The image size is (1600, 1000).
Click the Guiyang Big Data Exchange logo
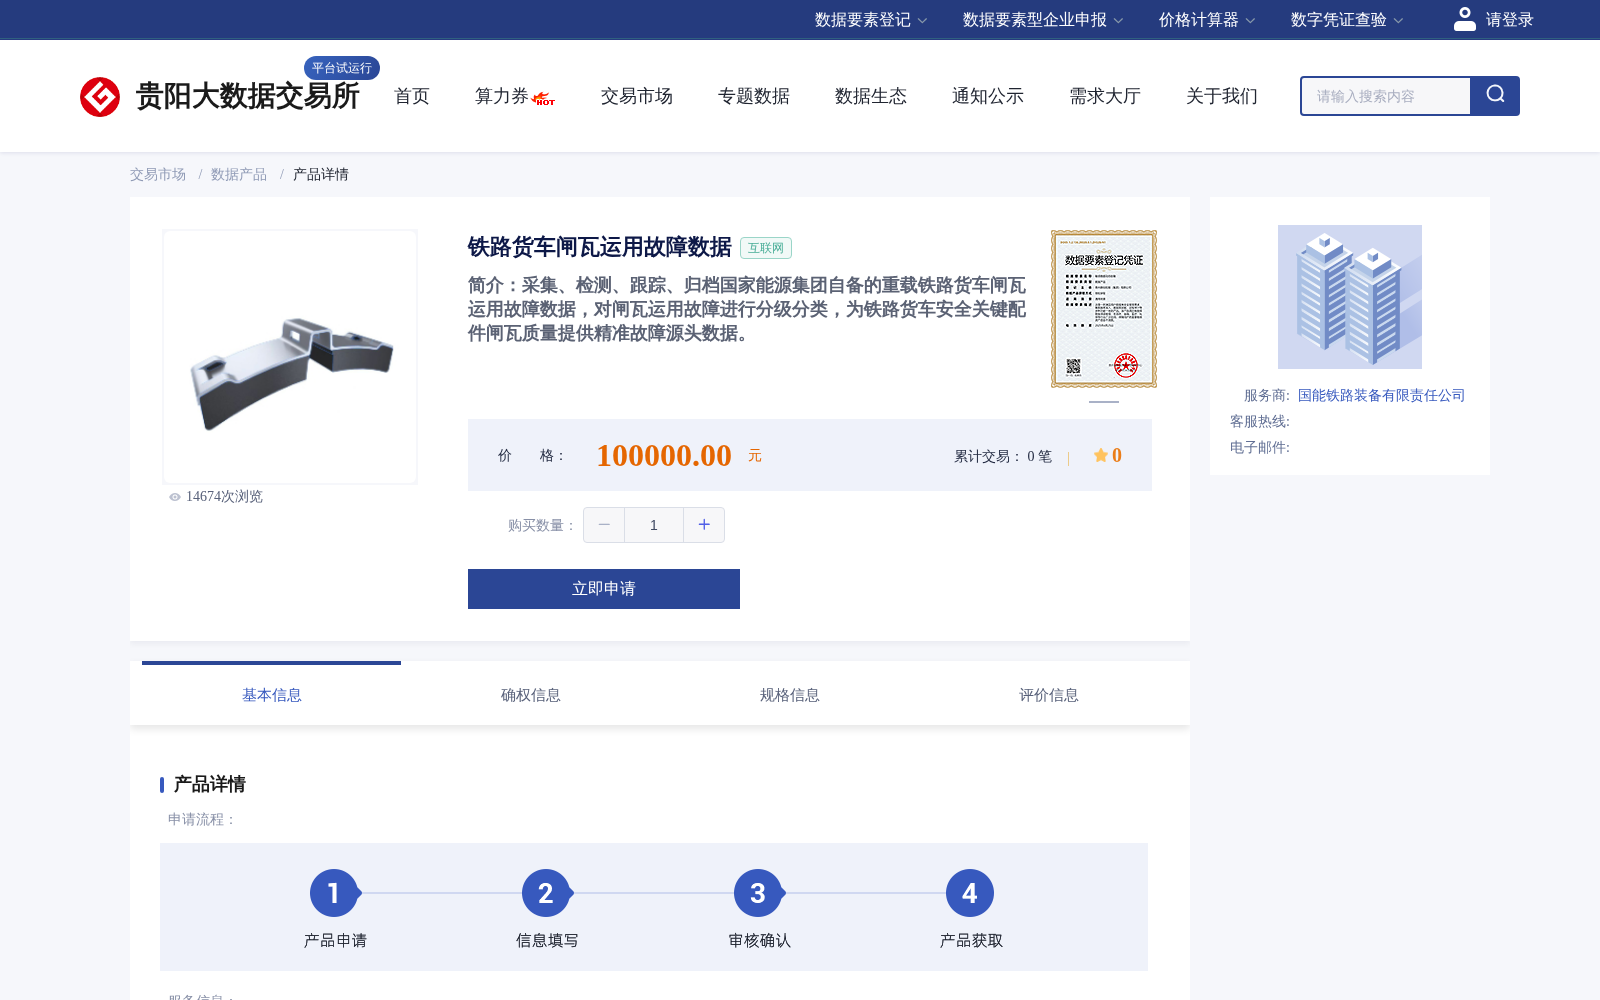coord(220,96)
